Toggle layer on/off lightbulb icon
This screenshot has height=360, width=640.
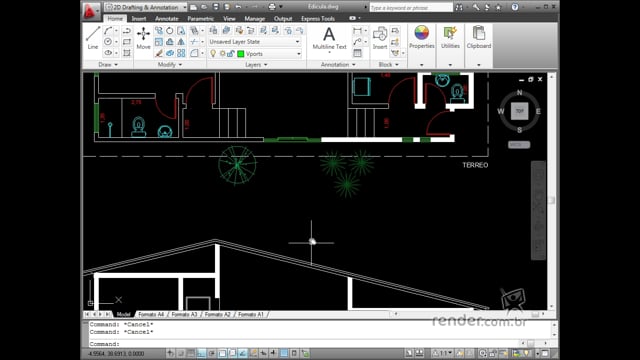213,53
